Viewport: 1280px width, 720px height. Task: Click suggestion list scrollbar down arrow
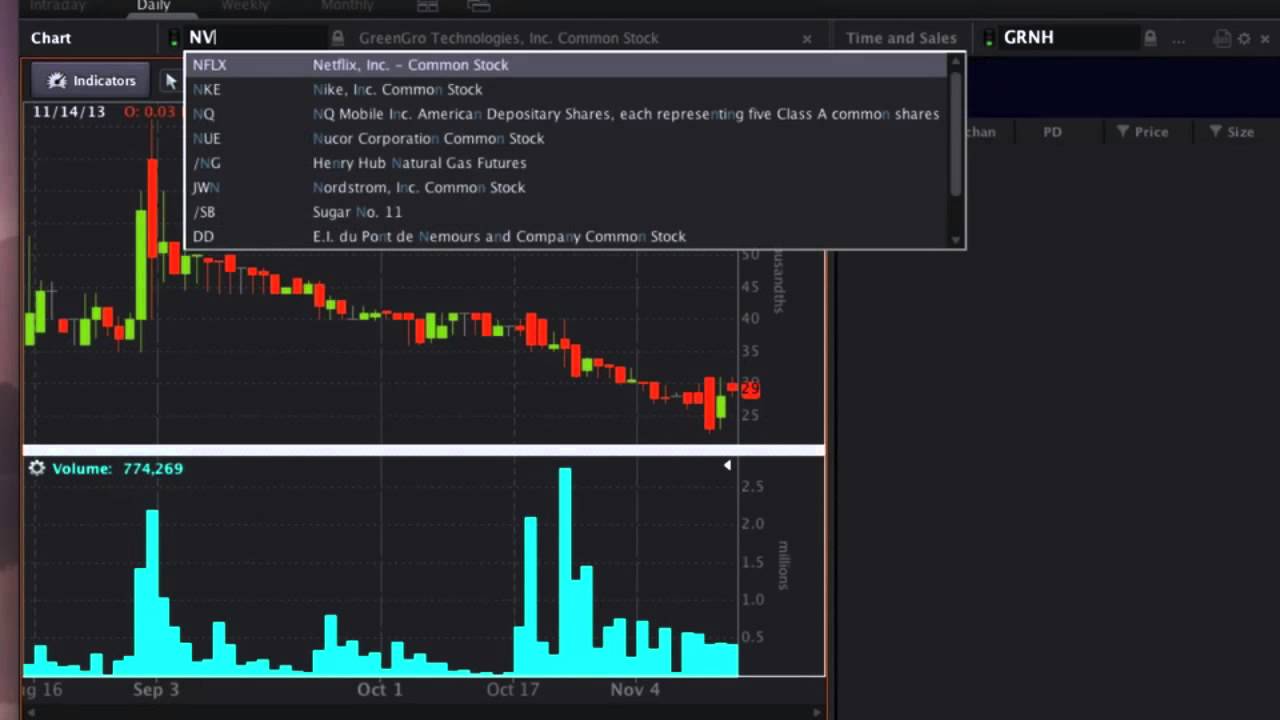click(956, 240)
